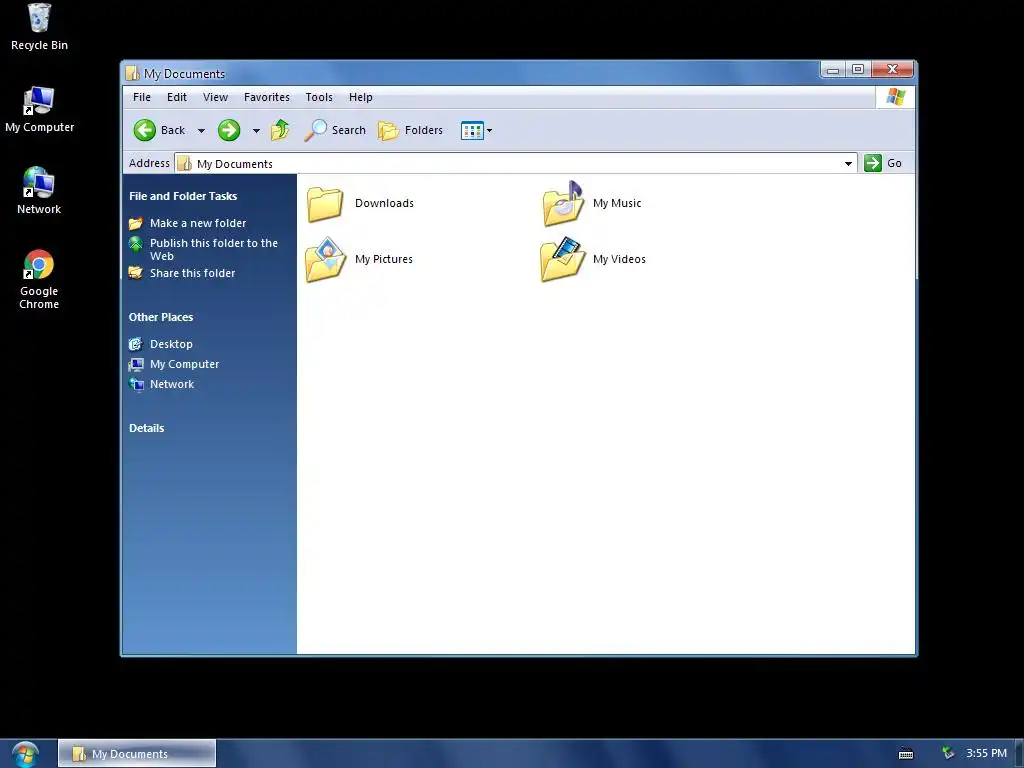Click the My Music label
Screen dimensions: 1024x768
(617, 203)
